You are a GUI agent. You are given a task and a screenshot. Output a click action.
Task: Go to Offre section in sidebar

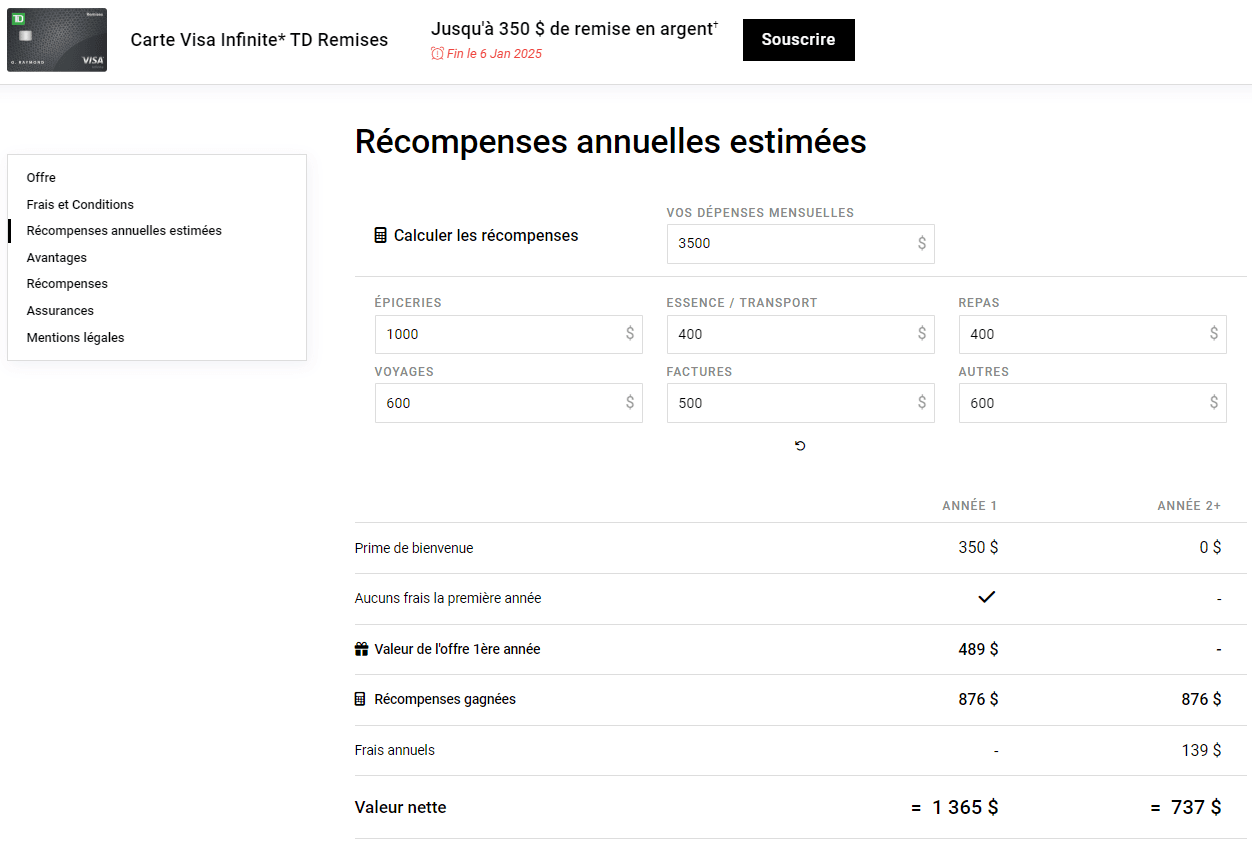tap(41, 178)
